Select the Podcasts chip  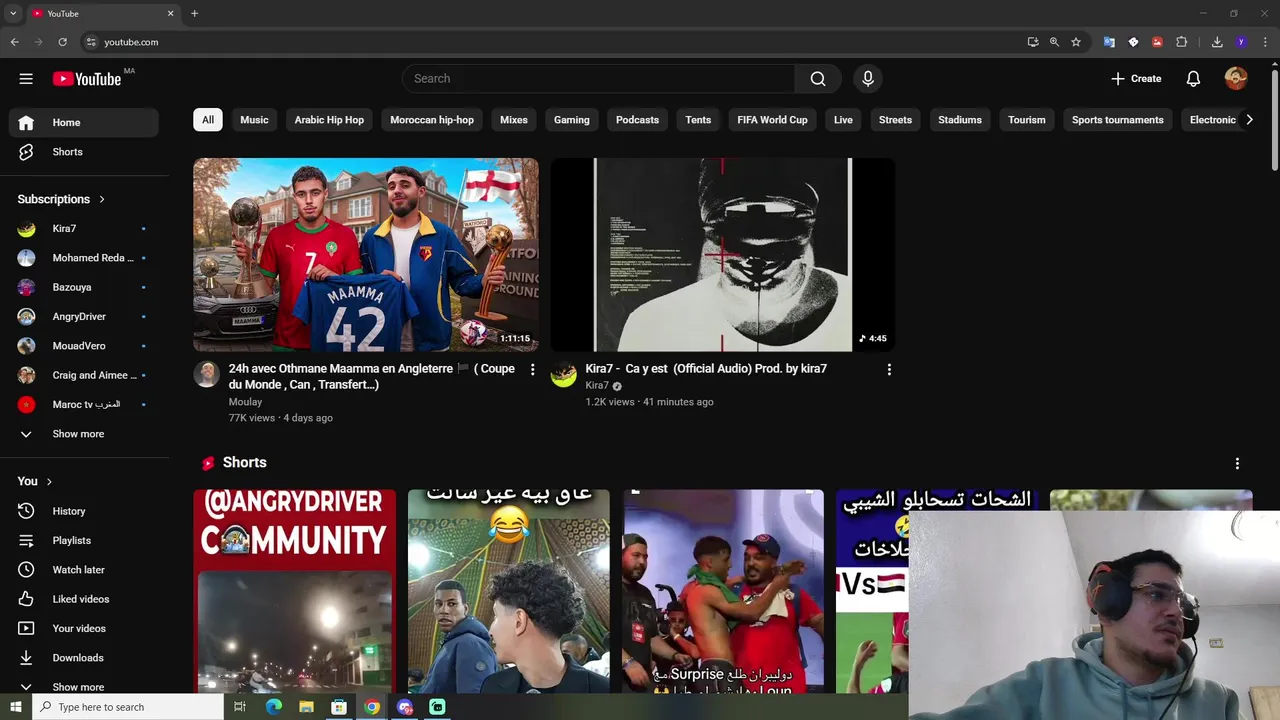(x=637, y=120)
